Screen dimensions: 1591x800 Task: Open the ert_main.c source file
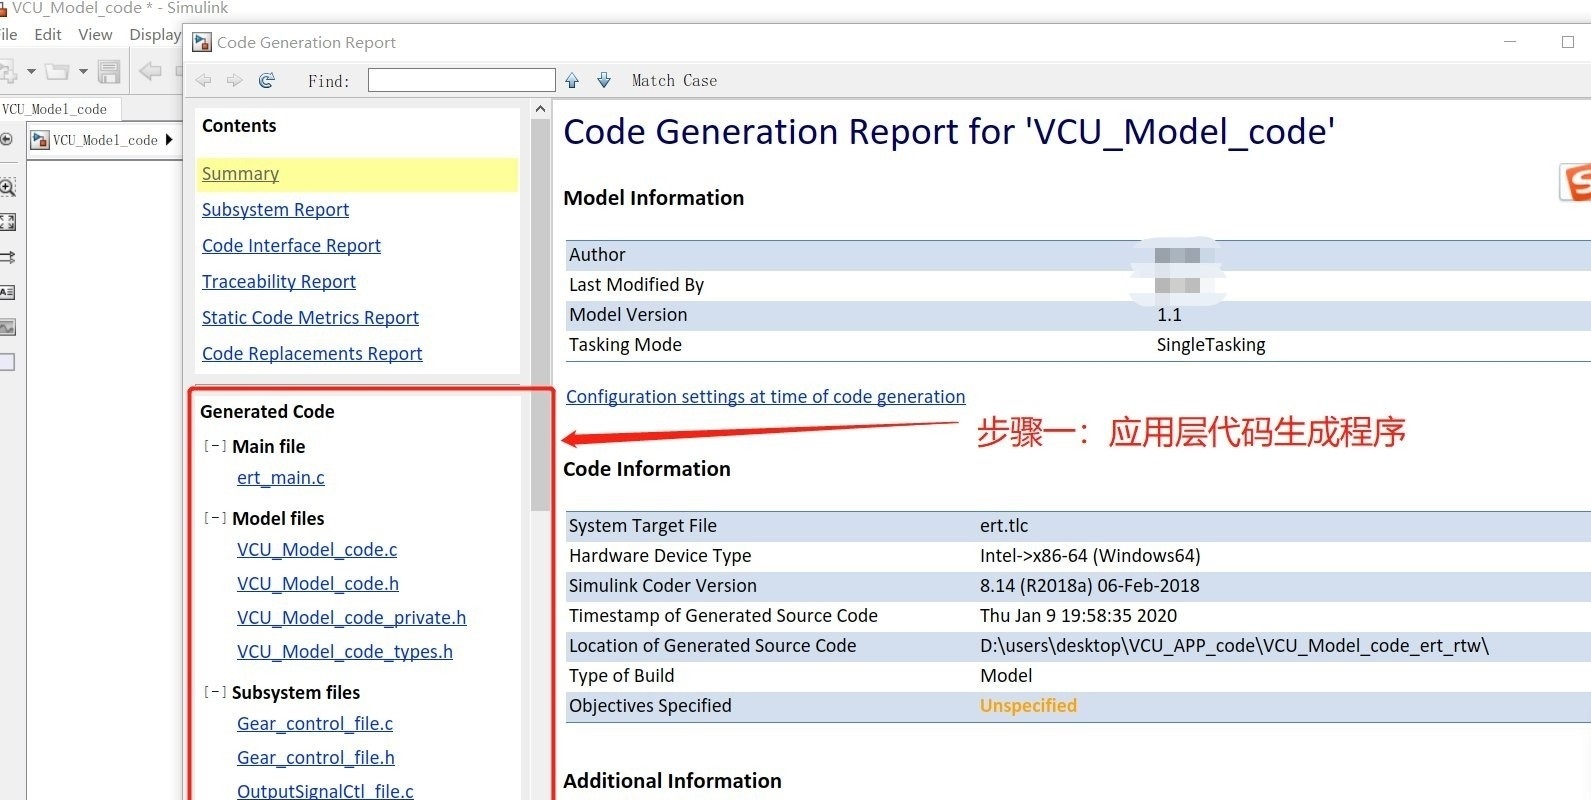pos(280,478)
